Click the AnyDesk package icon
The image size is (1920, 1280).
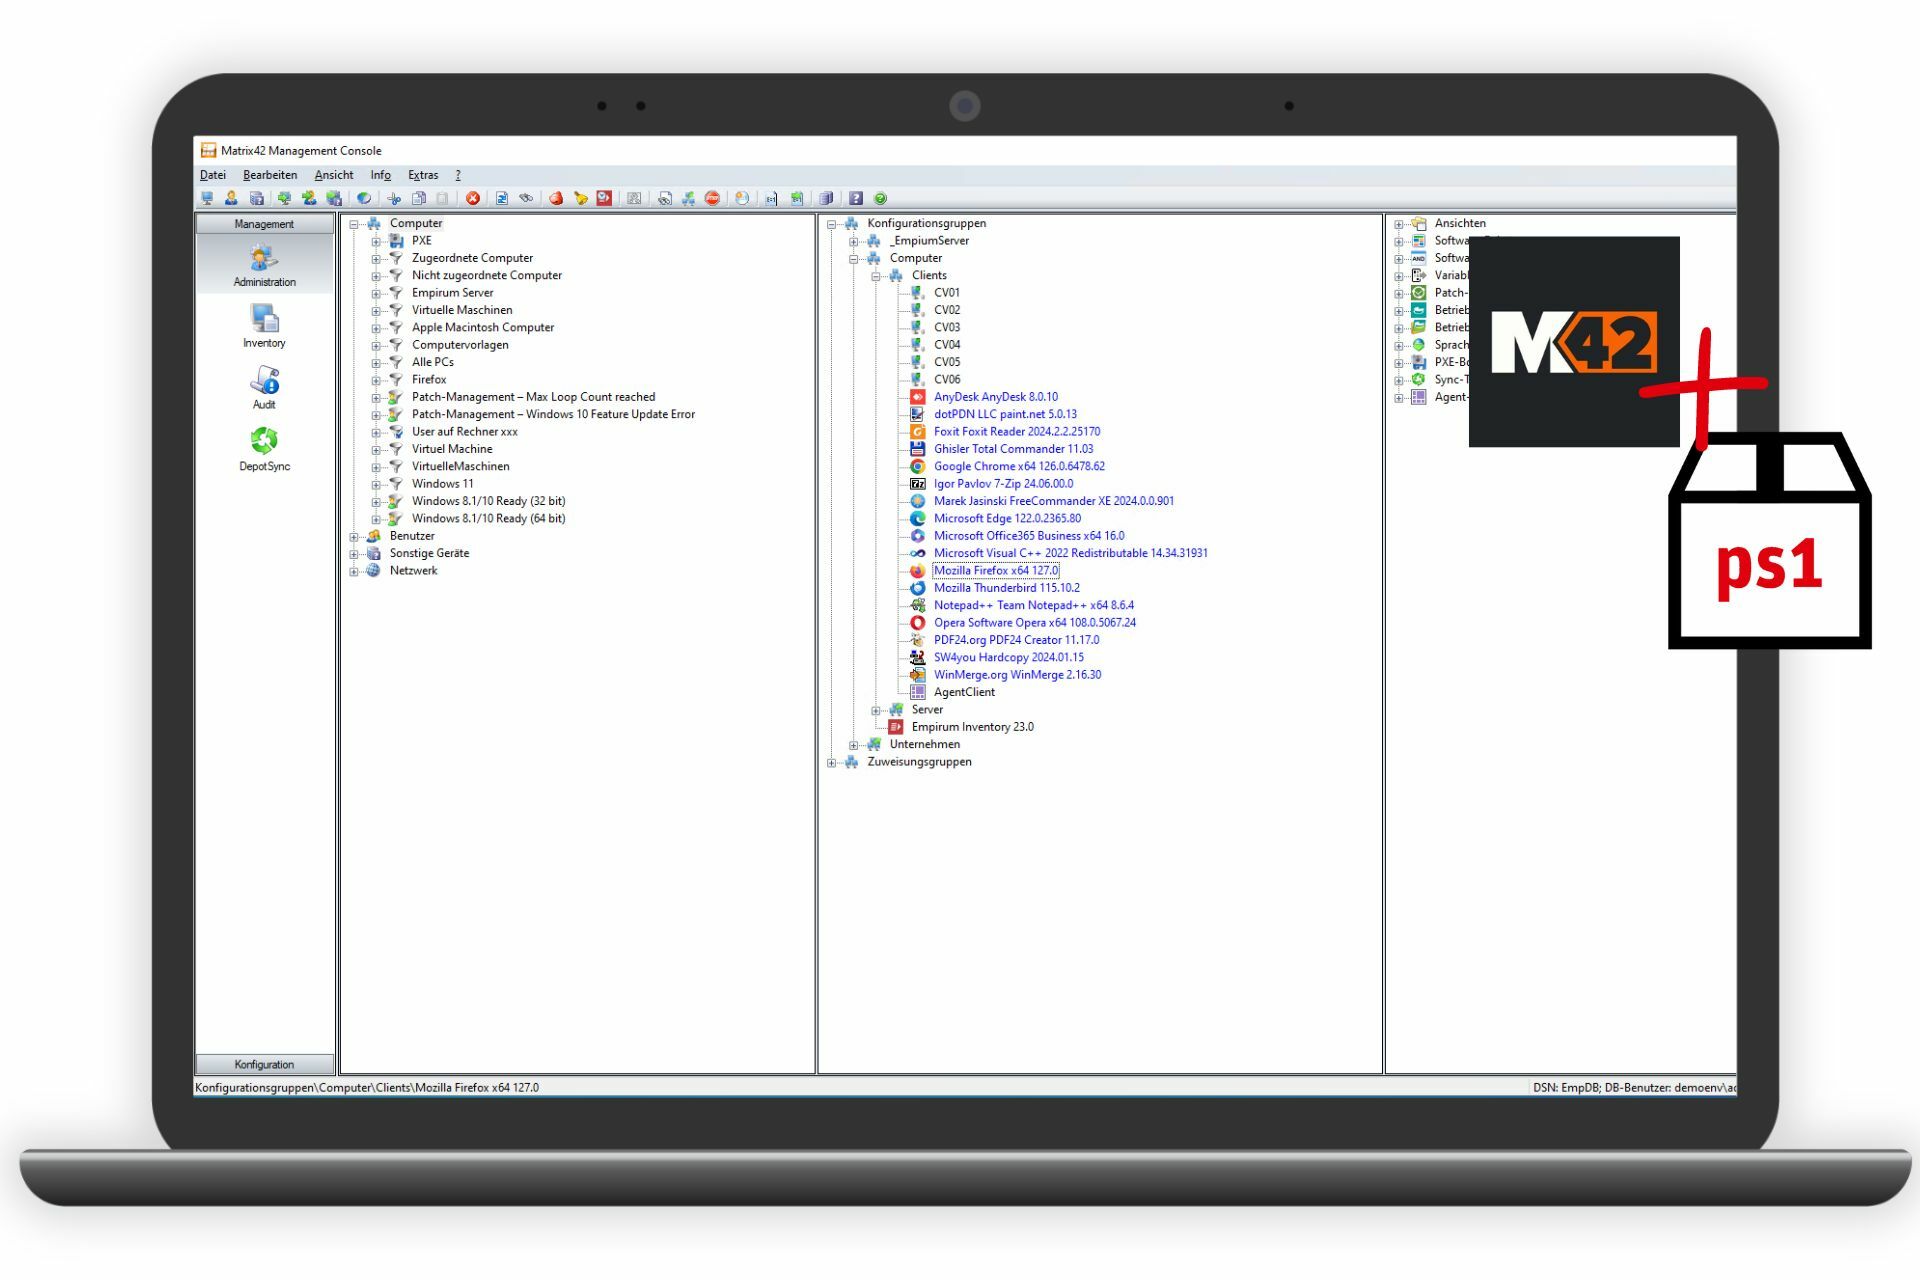[x=917, y=397]
